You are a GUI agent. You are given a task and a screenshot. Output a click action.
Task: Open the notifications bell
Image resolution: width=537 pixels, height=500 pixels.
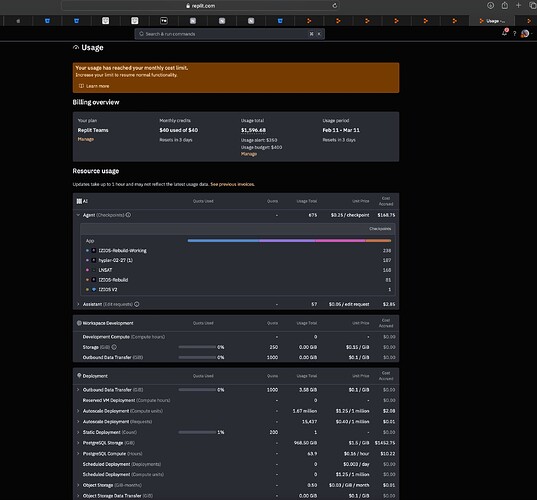pos(504,33)
